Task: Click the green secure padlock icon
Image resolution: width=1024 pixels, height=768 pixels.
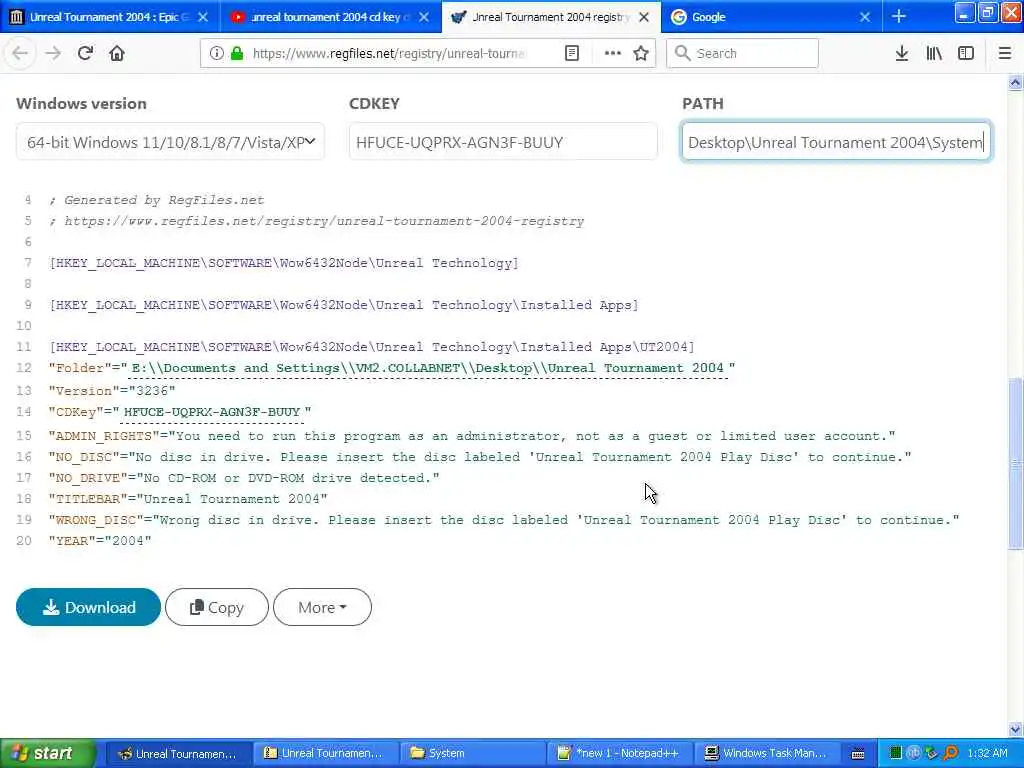Action: tap(238, 53)
